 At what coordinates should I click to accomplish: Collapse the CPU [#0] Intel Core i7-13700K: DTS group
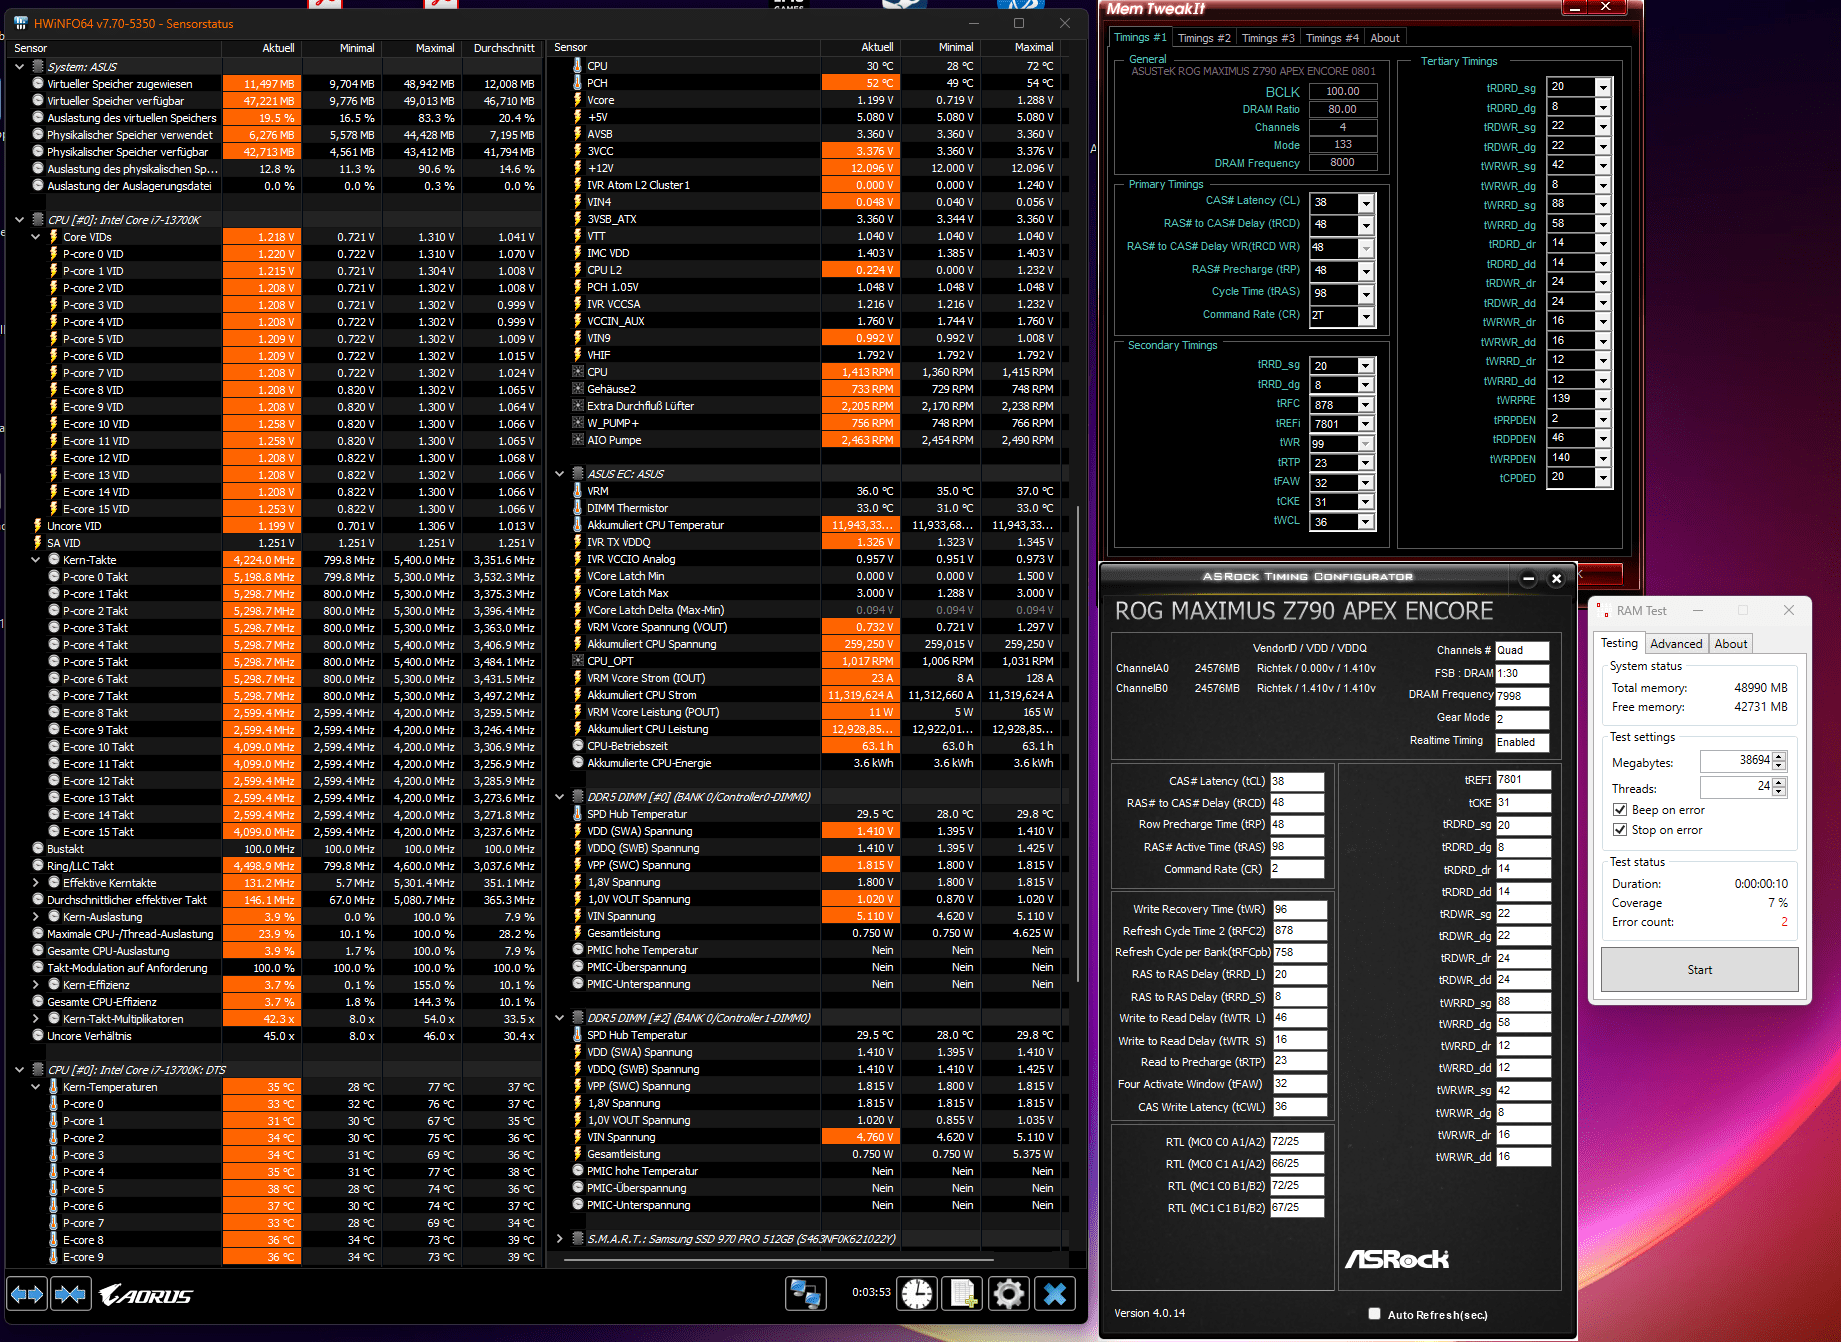click(x=19, y=1070)
